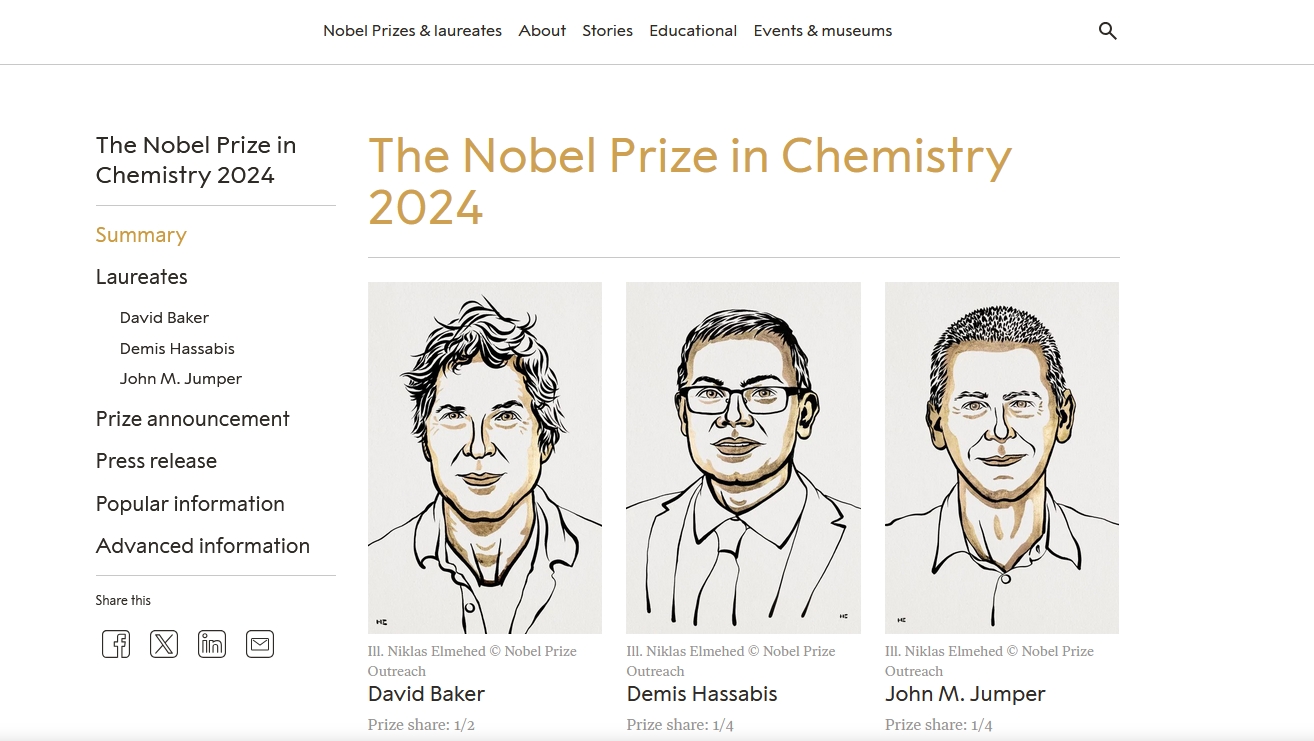Share this page on LinkedIn

(212, 644)
